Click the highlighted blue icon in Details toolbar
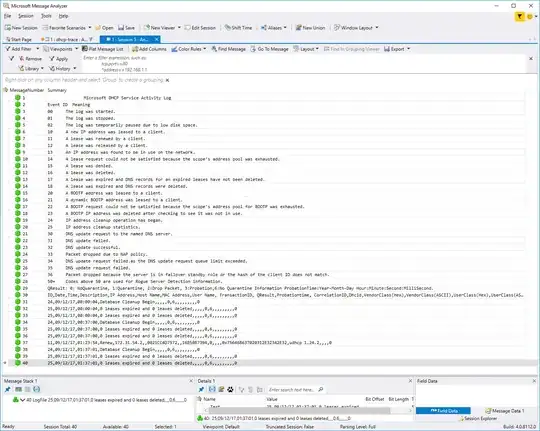Viewport: 540px width, 431px height. pos(212,390)
